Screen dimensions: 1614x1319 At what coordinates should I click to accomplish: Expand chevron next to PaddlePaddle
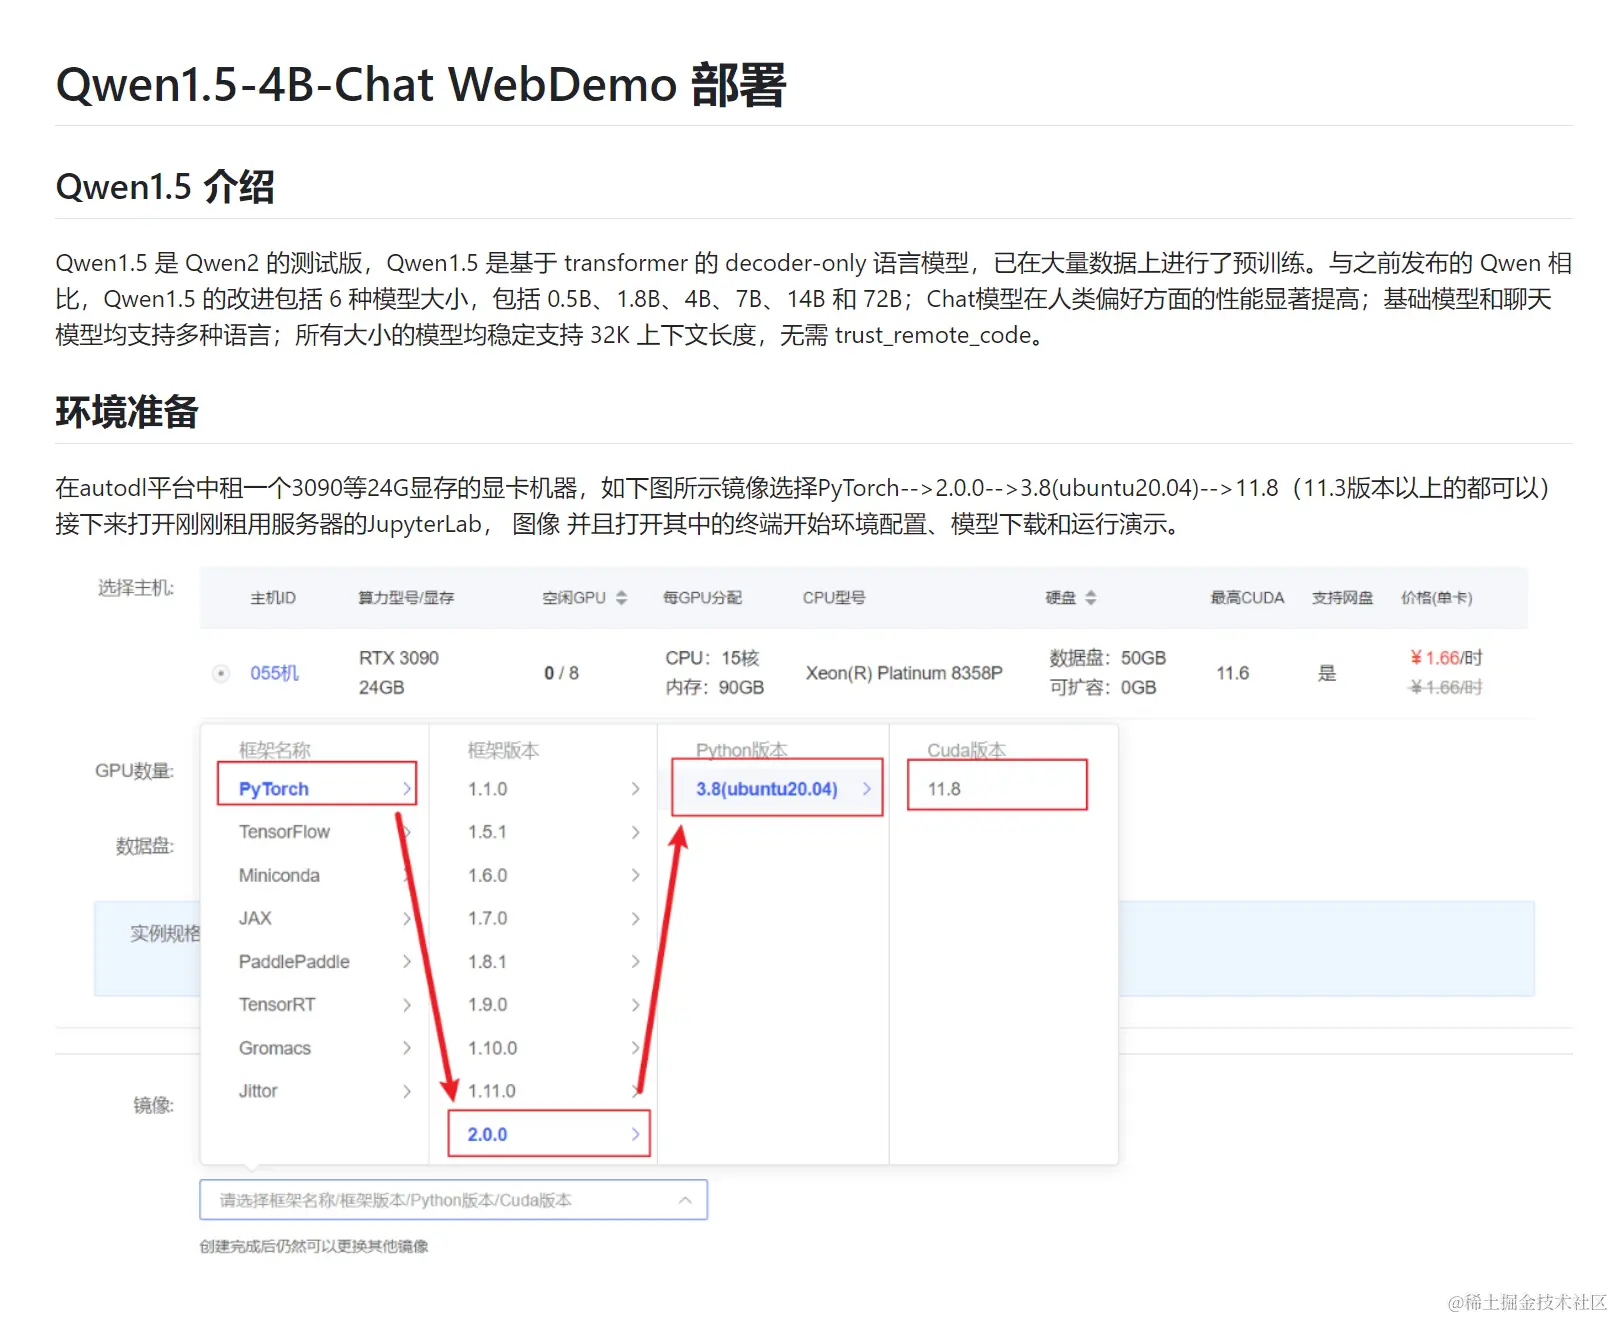(x=406, y=961)
